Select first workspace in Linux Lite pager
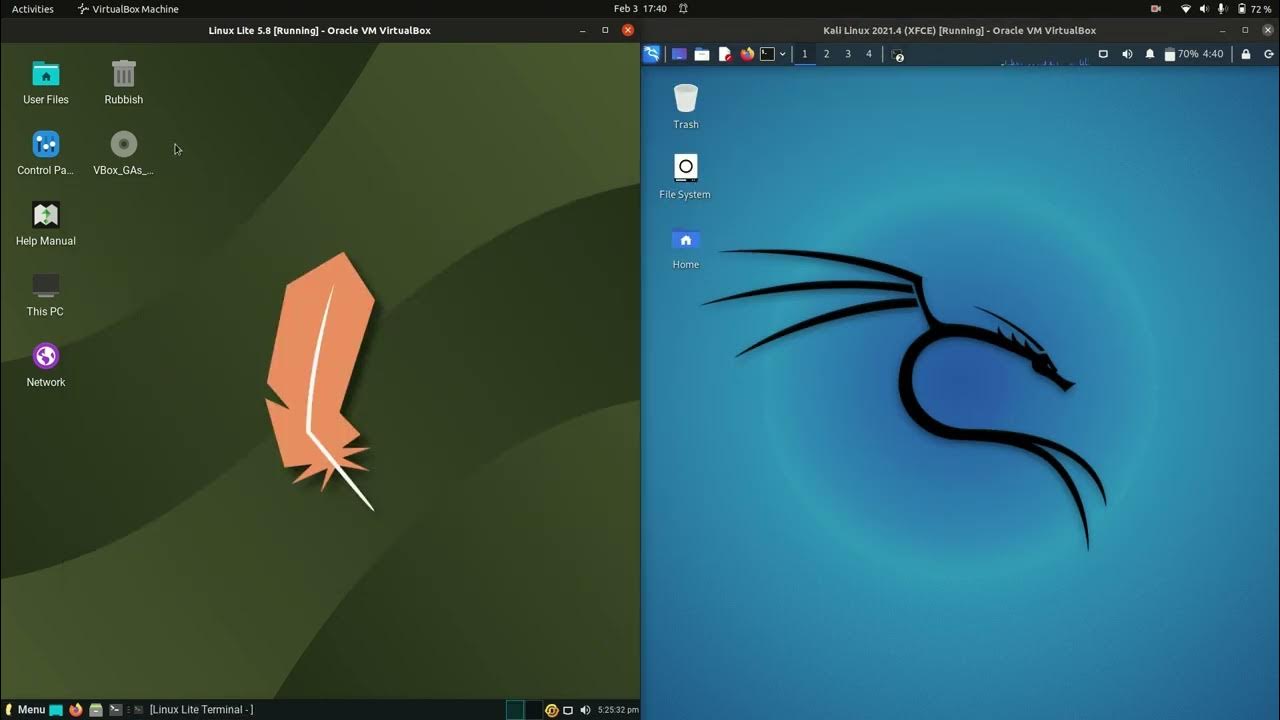This screenshot has height=720, width=1280. pos(515,710)
